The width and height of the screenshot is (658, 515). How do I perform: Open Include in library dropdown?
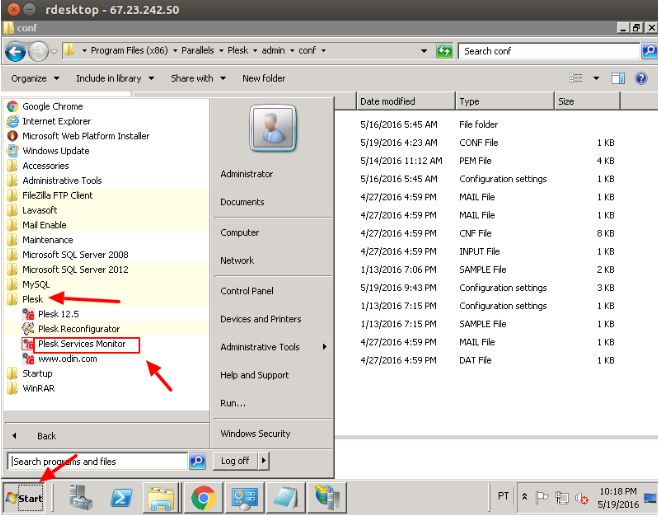point(115,78)
